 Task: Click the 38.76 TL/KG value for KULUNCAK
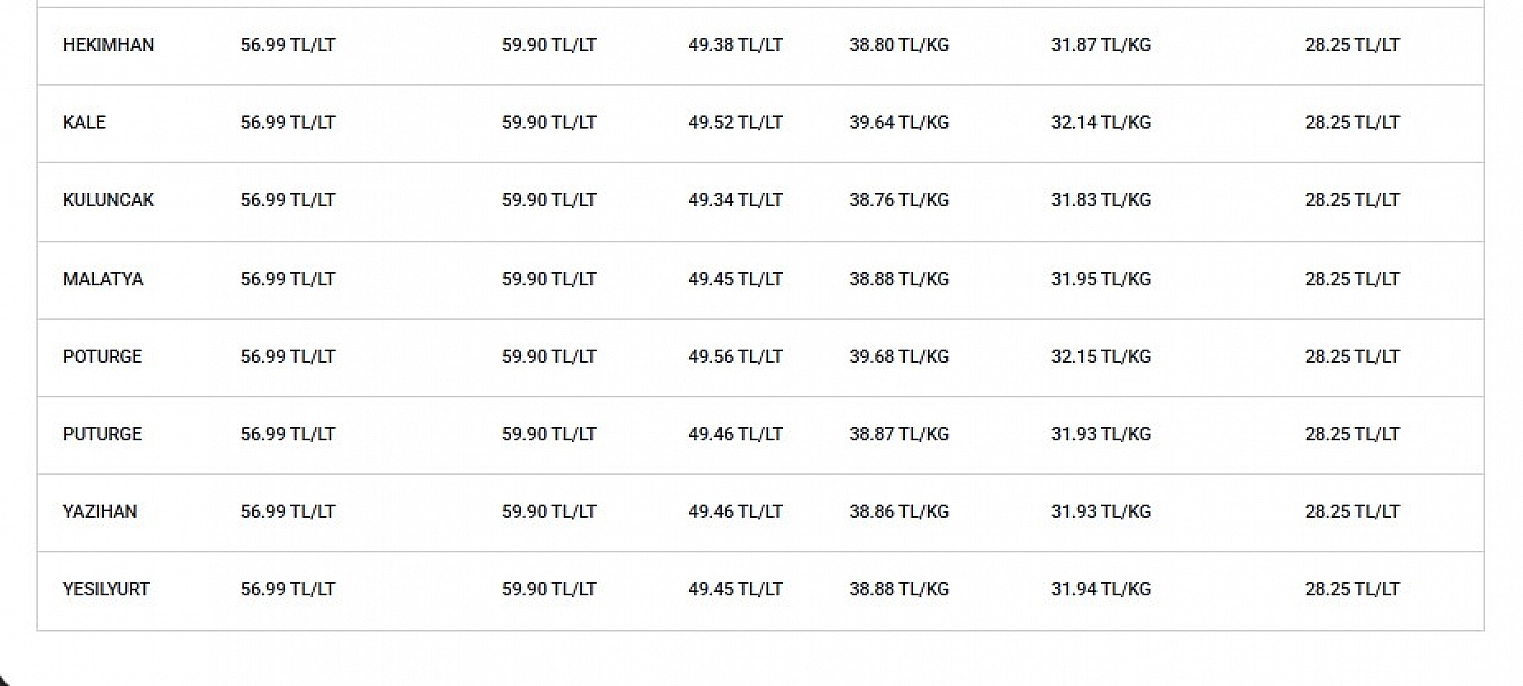tap(899, 200)
